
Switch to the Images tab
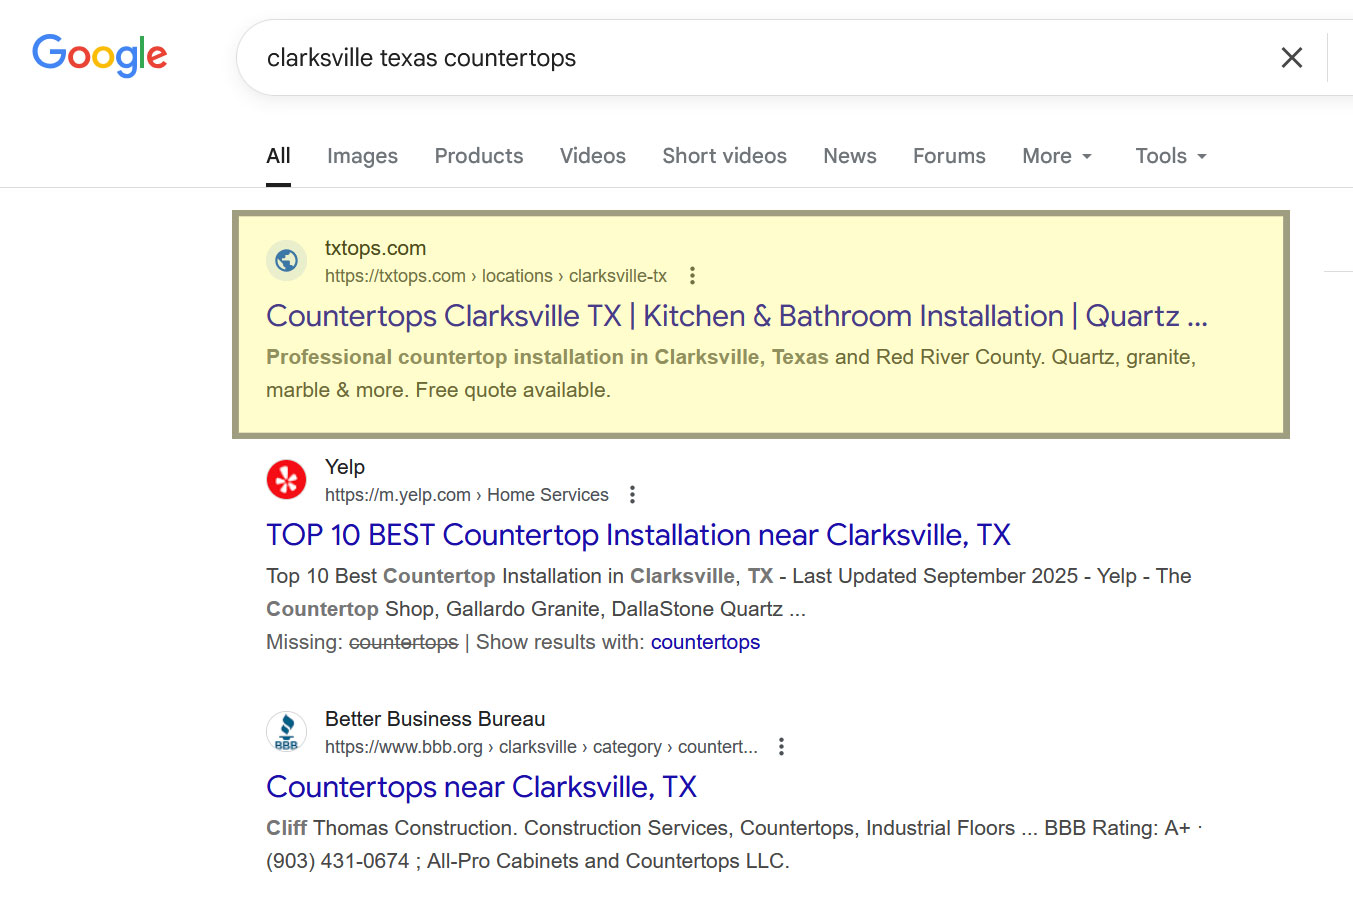click(362, 156)
